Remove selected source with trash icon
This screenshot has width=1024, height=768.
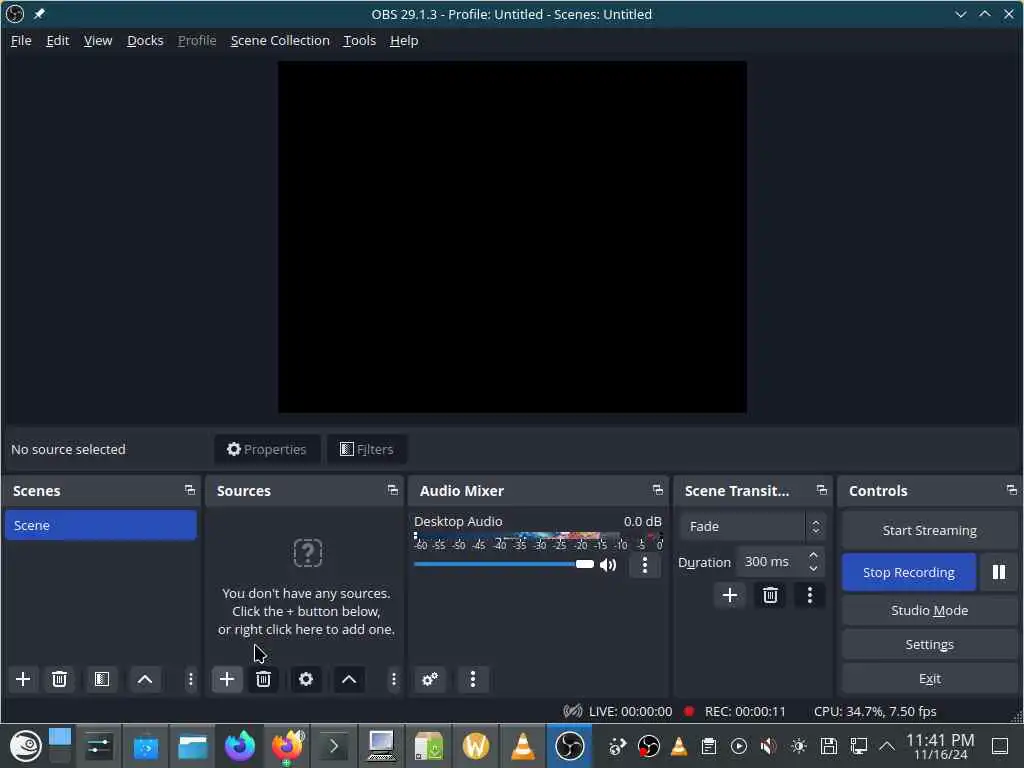point(263,679)
